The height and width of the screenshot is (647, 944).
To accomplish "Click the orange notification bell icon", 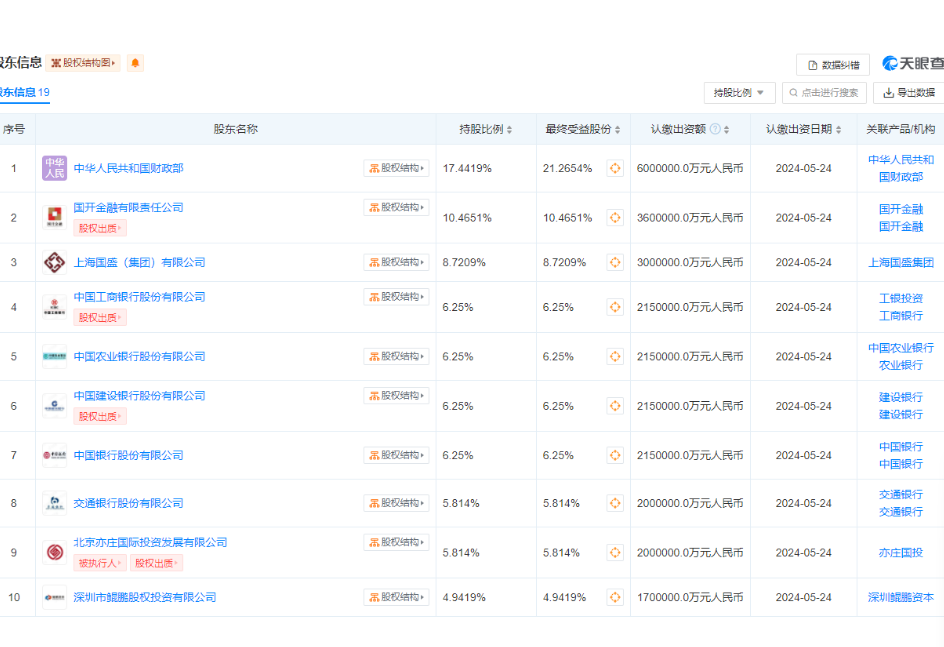I will pos(135,63).
